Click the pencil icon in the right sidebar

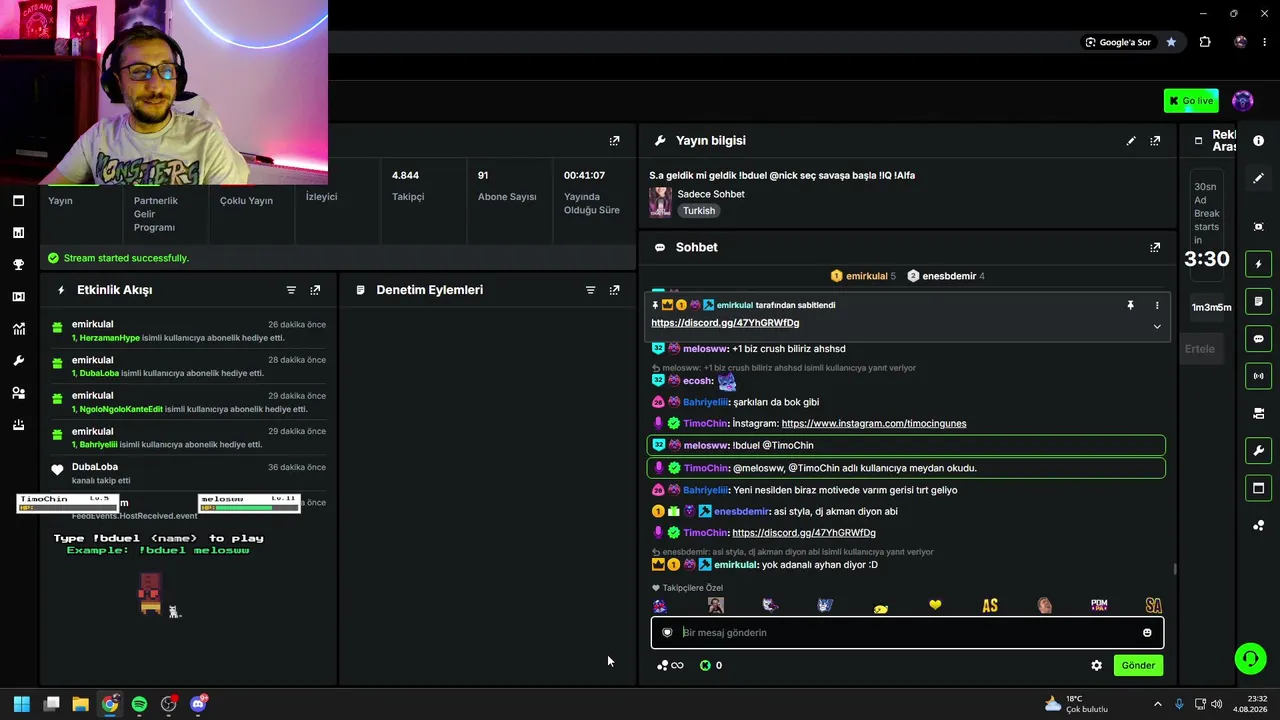coord(1258,178)
